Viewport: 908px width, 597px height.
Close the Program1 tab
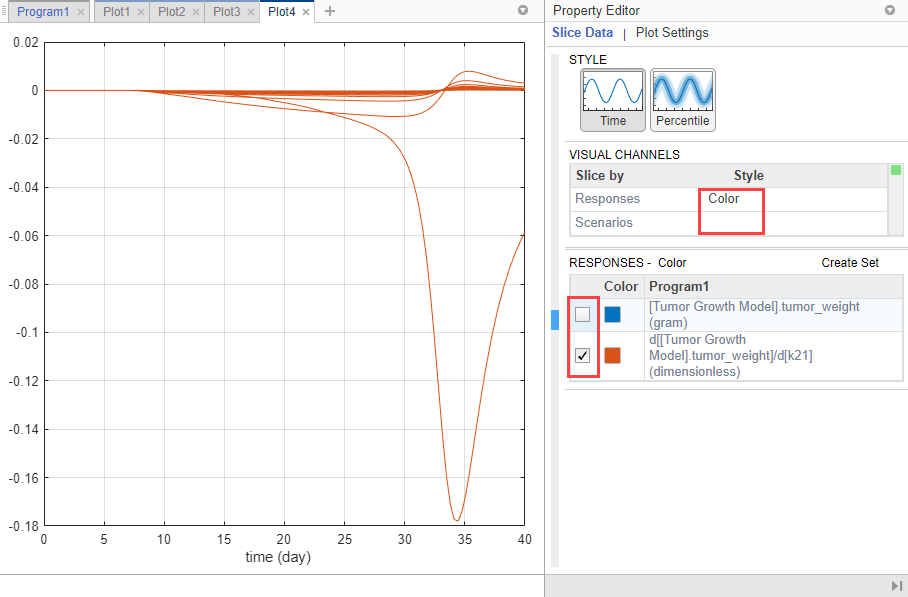(81, 12)
